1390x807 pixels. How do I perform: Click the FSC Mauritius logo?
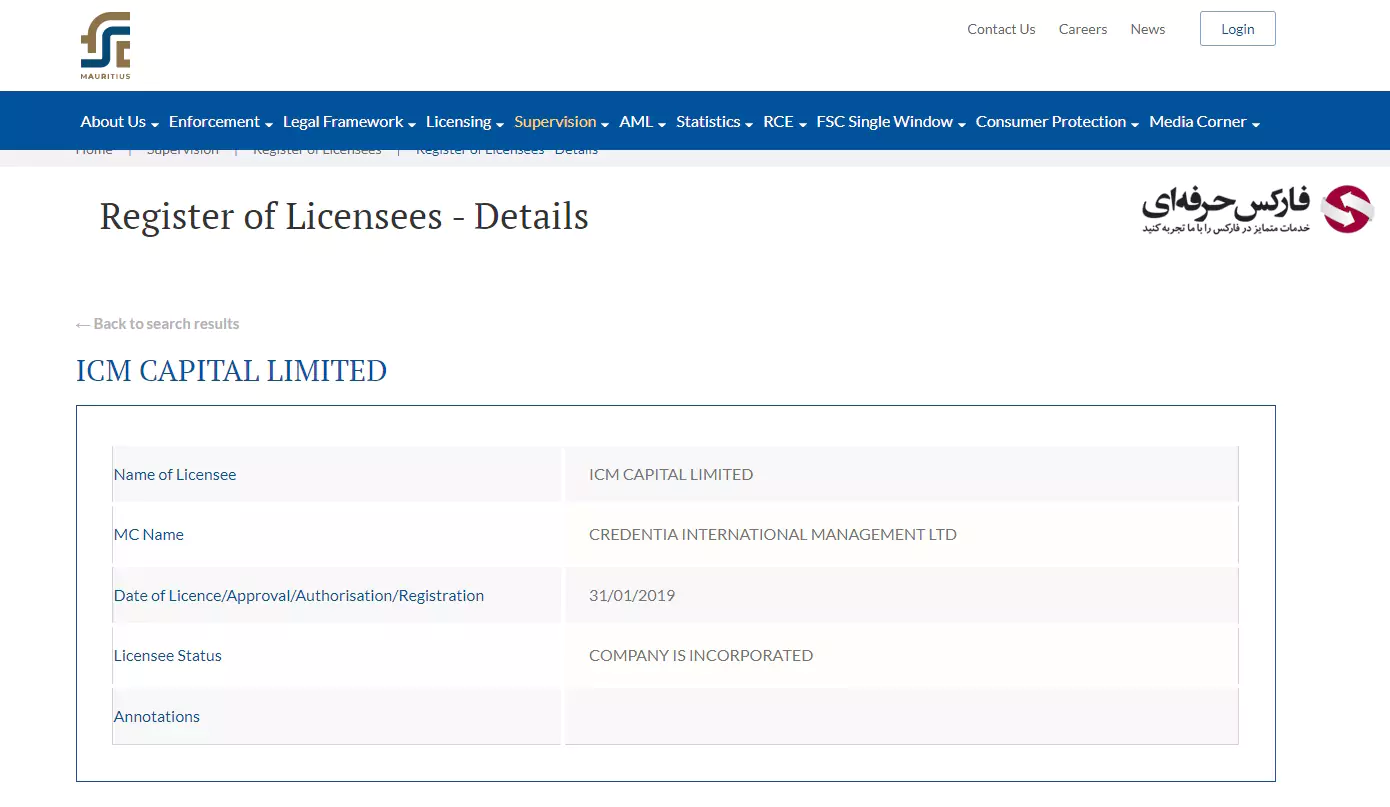106,46
